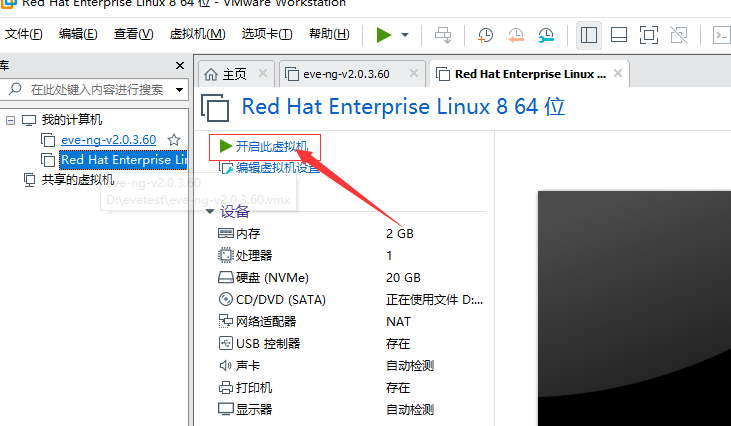This screenshot has height=426, width=731.
Task: Open the search filter dropdown arrow
Action: click(179, 89)
